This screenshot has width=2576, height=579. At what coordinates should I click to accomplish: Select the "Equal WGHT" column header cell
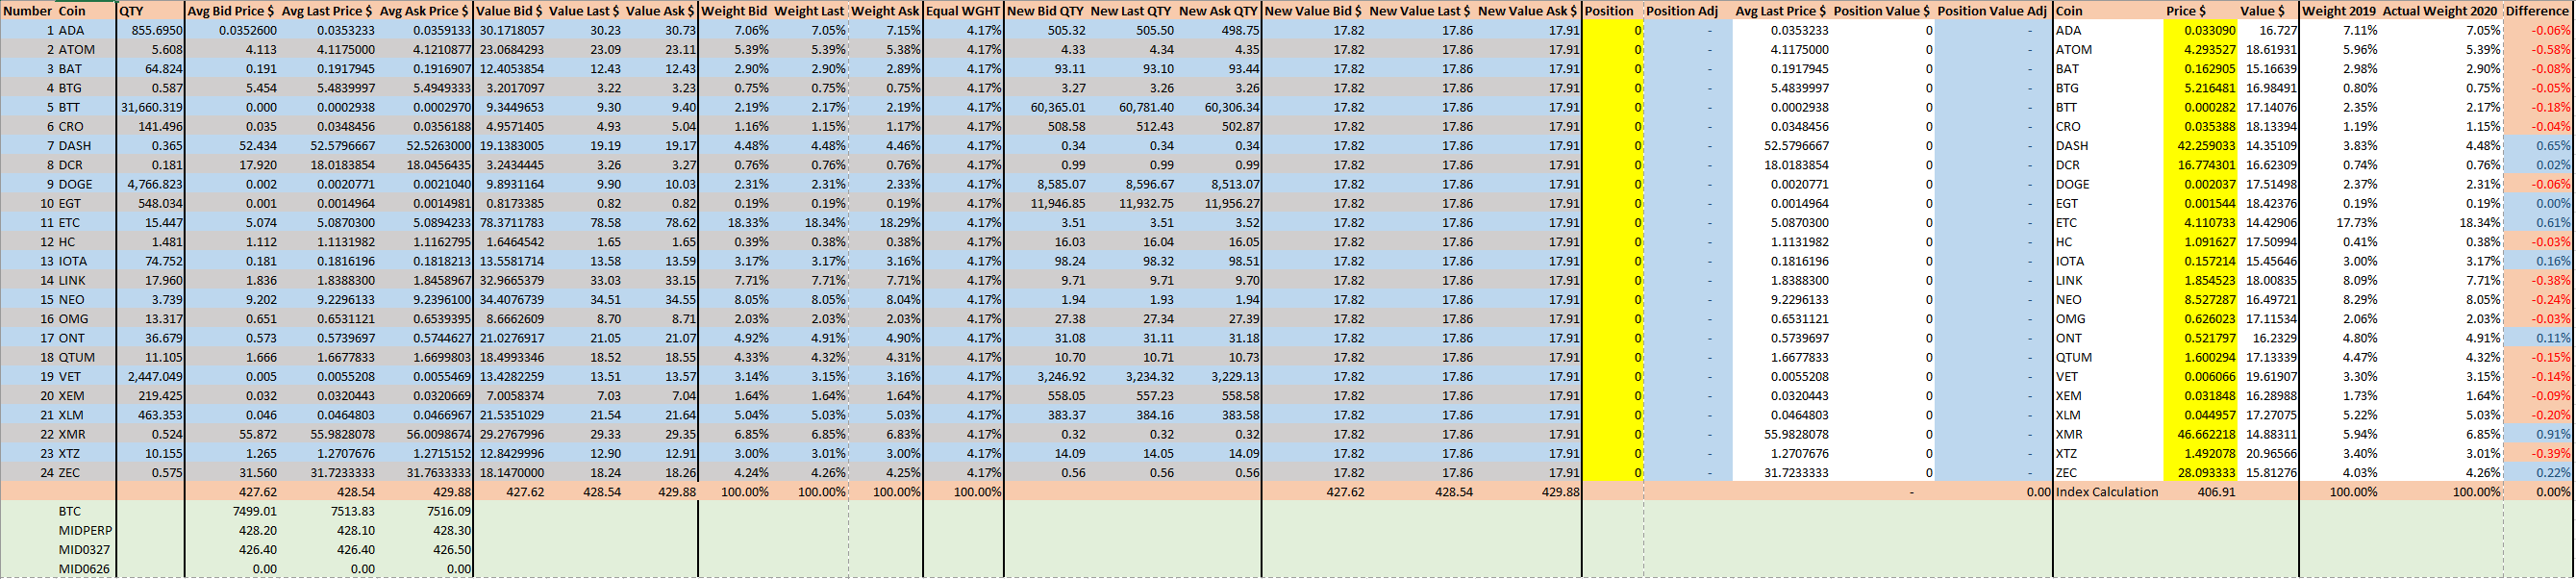point(962,11)
